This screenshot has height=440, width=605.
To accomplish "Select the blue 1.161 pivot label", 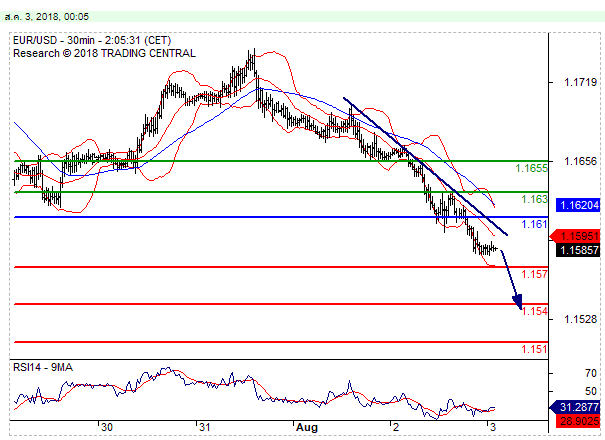I will [x=534, y=224].
